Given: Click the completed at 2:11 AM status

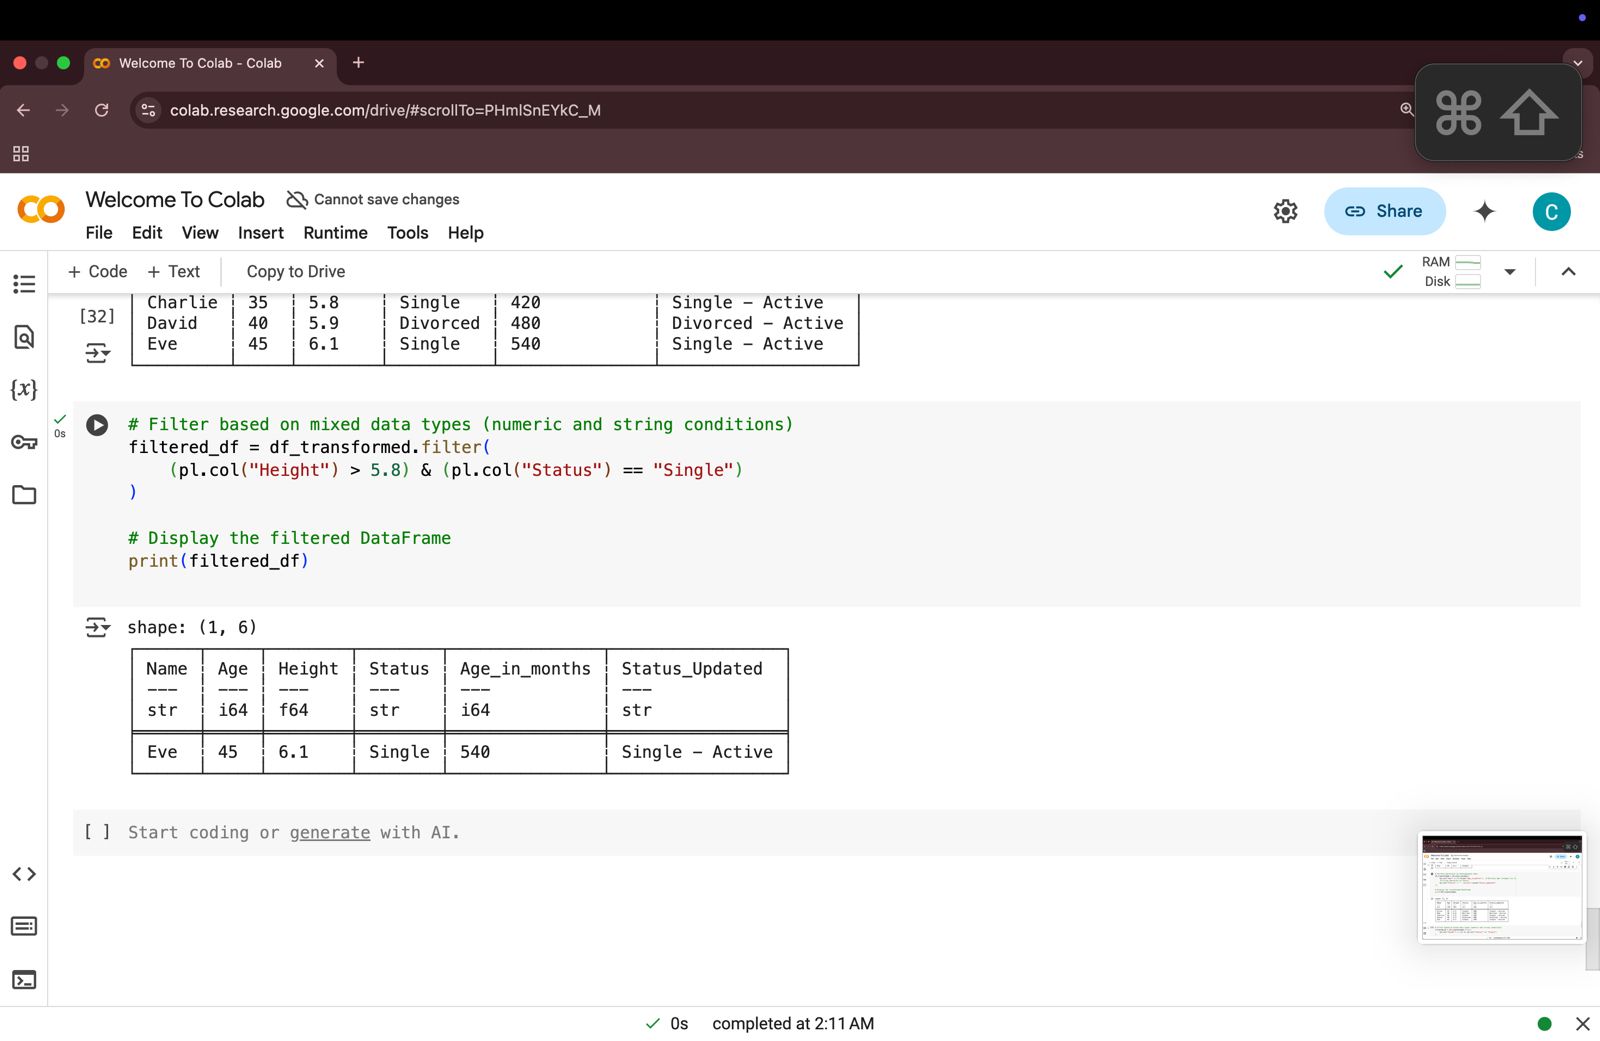Looking at the screenshot, I should tap(793, 1023).
